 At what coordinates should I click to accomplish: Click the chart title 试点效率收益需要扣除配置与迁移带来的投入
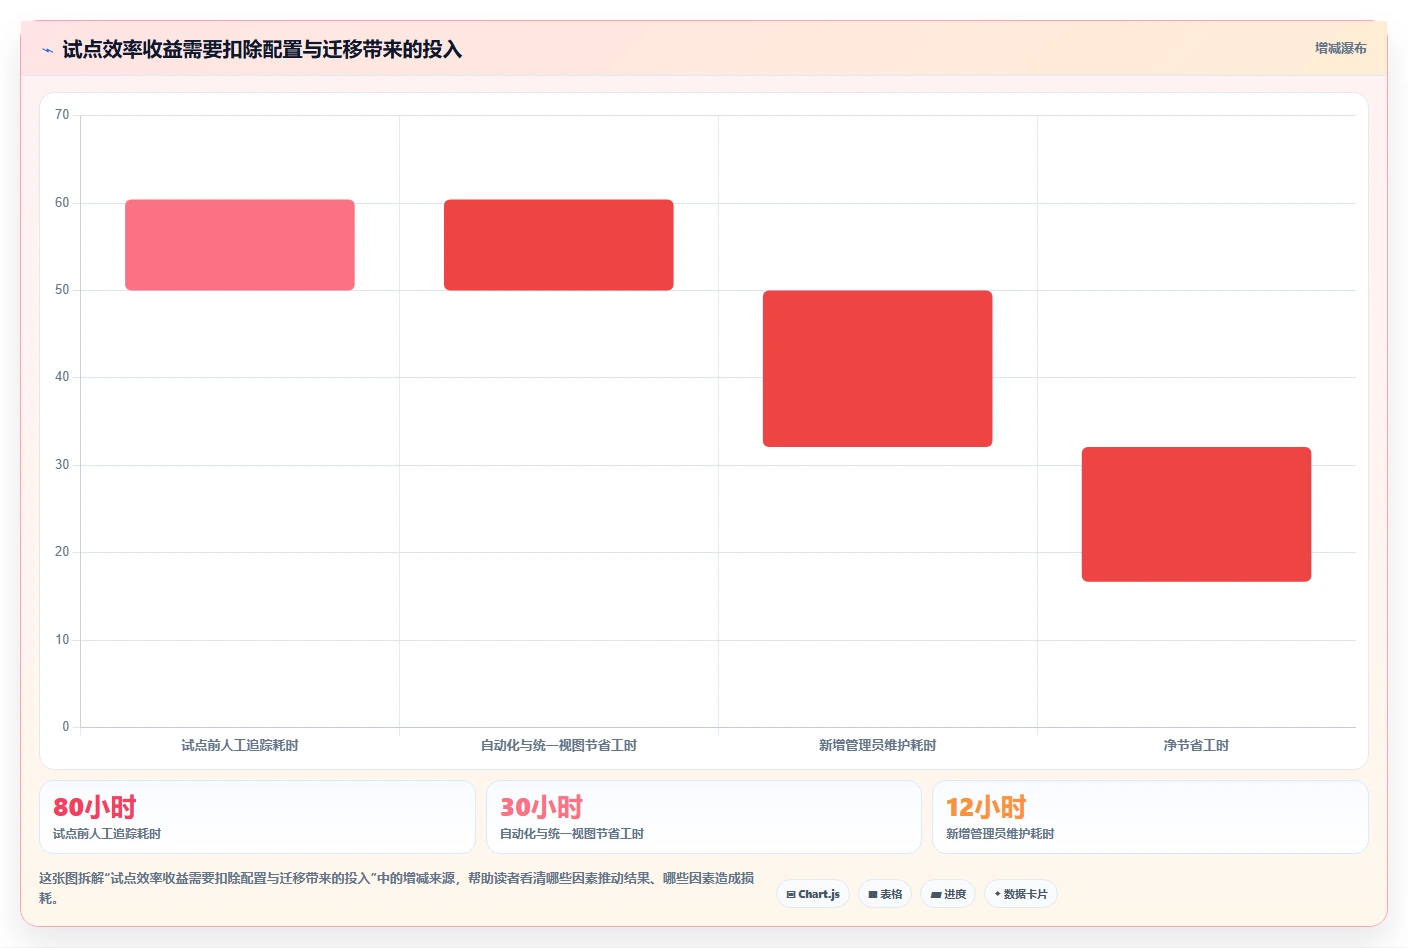(x=262, y=49)
